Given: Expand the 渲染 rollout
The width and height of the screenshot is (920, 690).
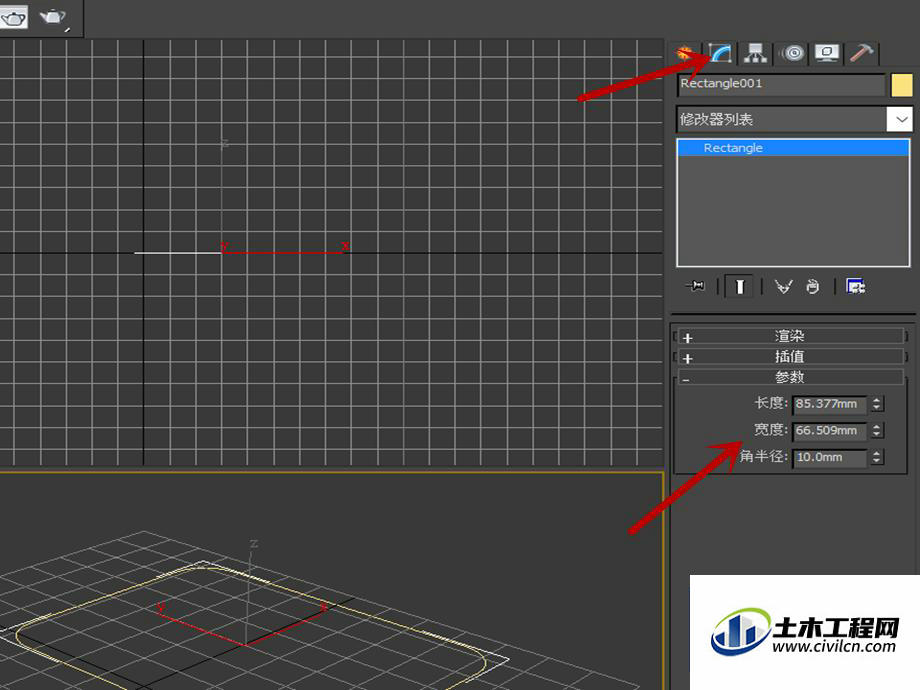Looking at the screenshot, I should click(x=790, y=336).
